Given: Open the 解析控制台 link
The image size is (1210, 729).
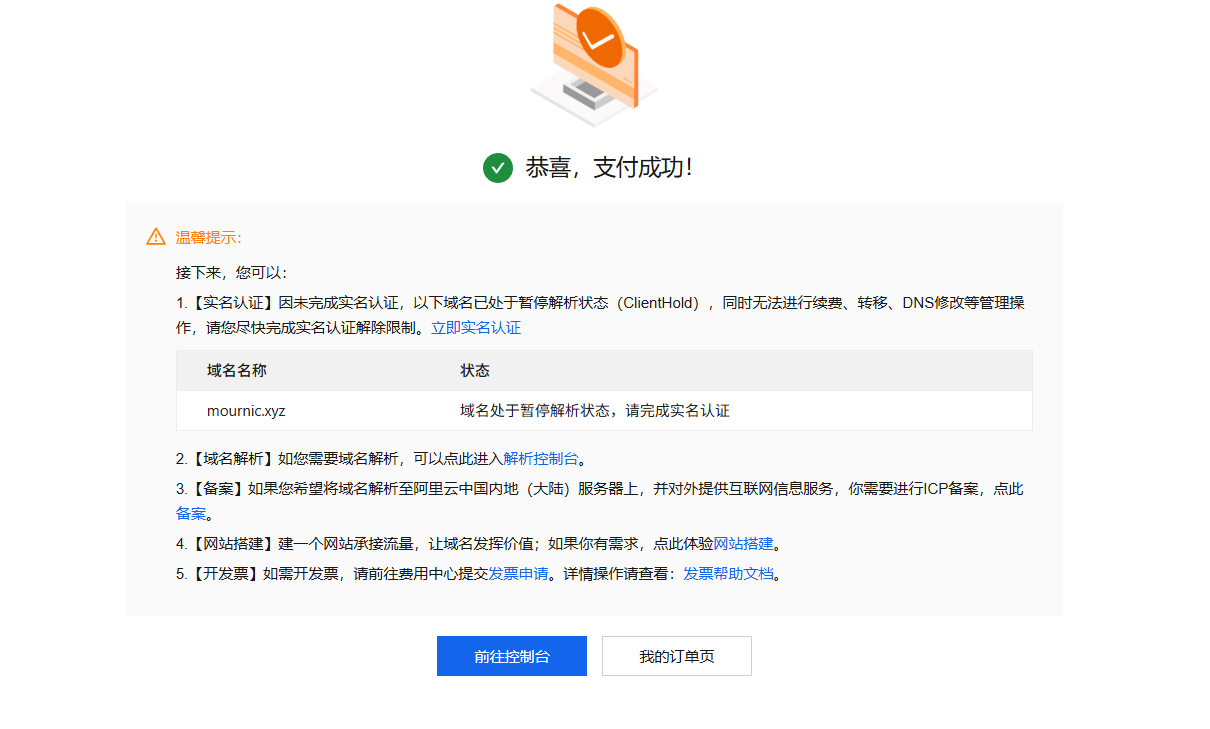Looking at the screenshot, I should click(x=540, y=459).
